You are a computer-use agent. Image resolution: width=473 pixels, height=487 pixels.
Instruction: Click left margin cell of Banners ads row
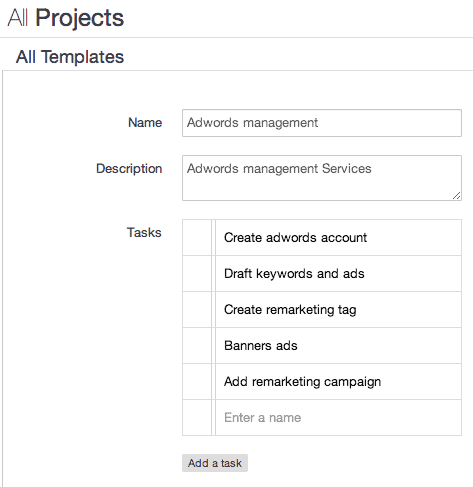(x=197, y=345)
